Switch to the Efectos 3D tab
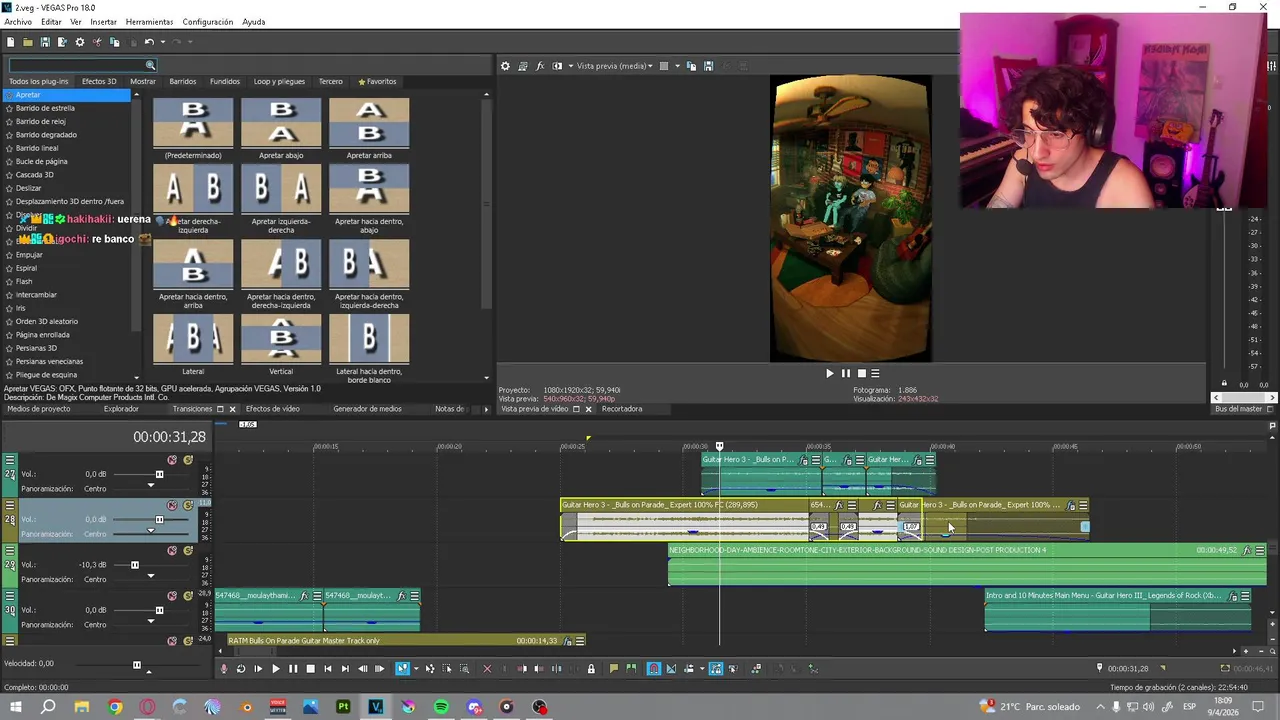 pos(99,81)
